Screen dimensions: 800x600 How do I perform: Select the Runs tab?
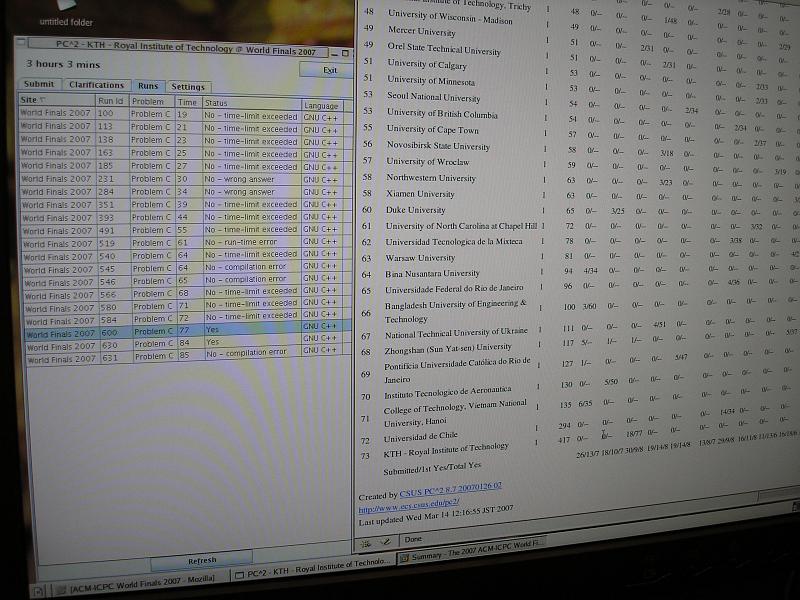[148, 86]
